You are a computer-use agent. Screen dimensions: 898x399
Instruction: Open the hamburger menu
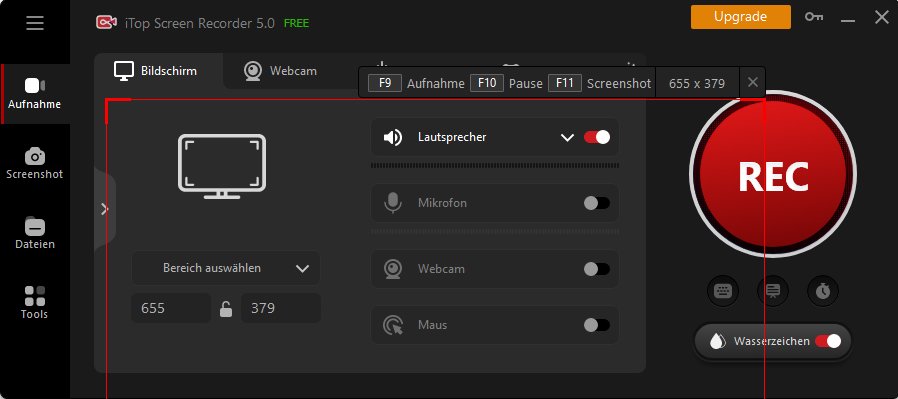click(35, 23)
